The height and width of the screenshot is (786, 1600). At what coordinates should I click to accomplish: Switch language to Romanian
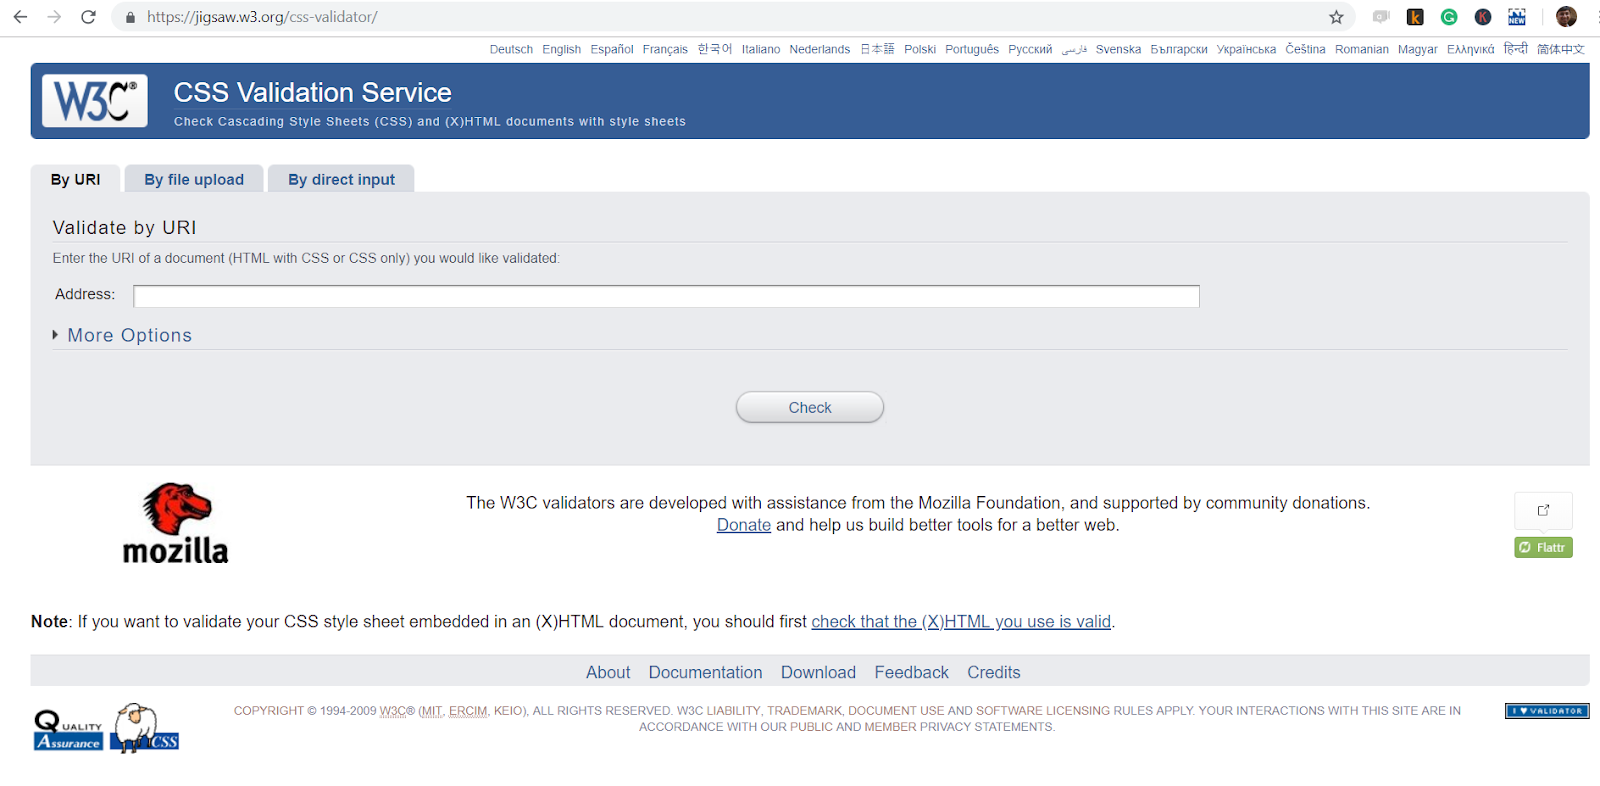[1362, 50]
